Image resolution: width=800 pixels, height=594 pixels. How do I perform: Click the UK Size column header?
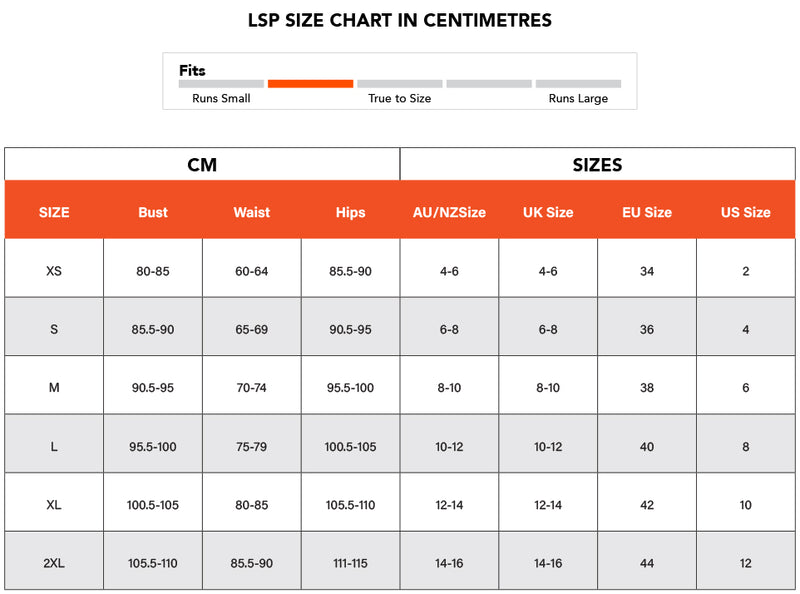(548, 212)
